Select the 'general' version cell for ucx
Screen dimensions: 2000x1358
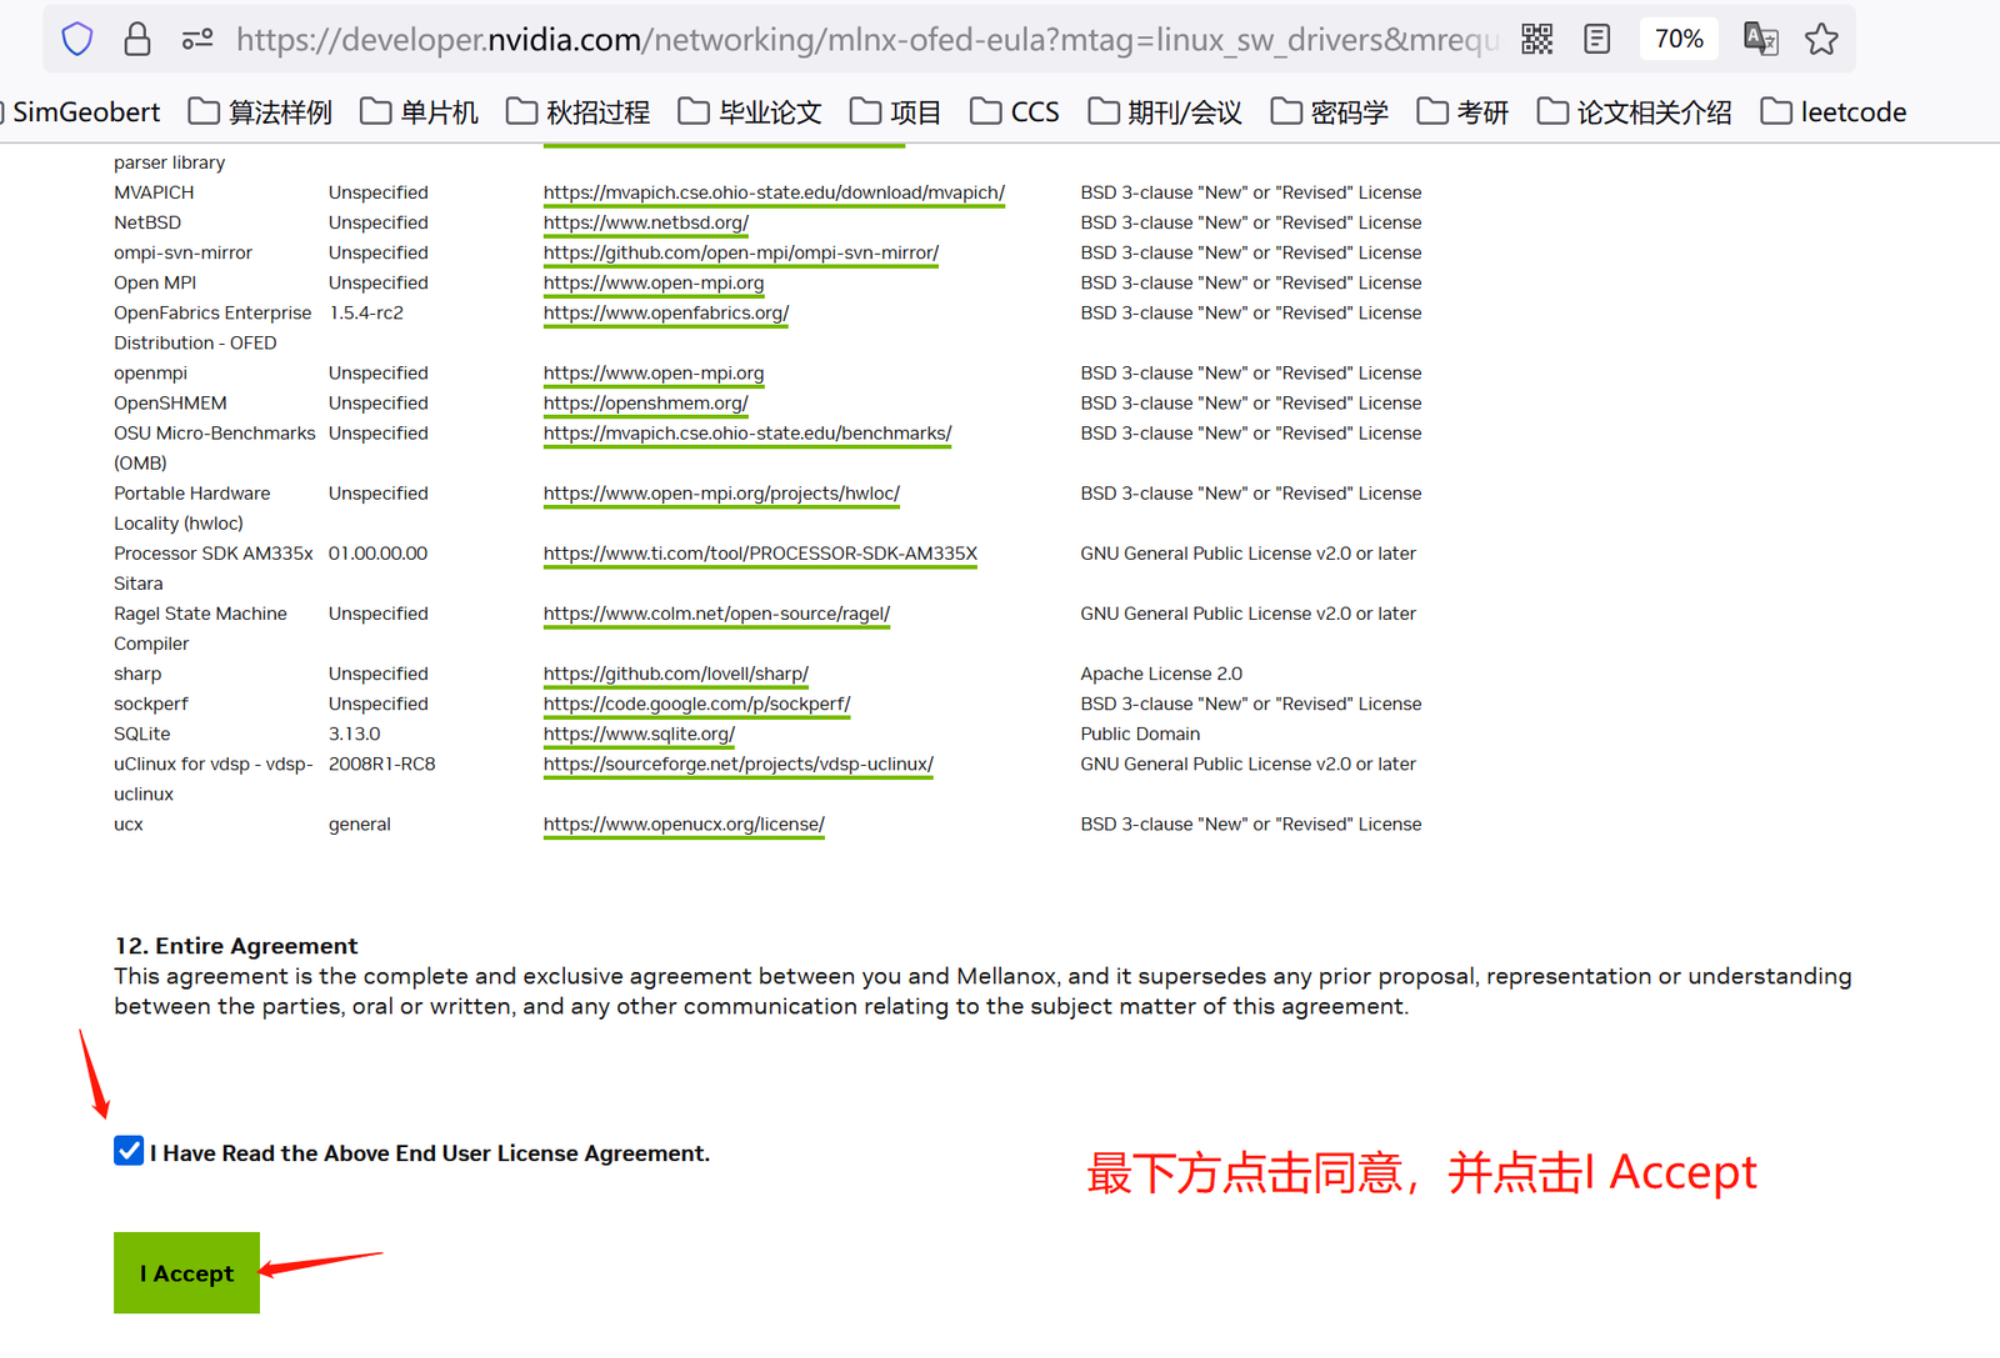pyautogui.click(x=359, y=823)
